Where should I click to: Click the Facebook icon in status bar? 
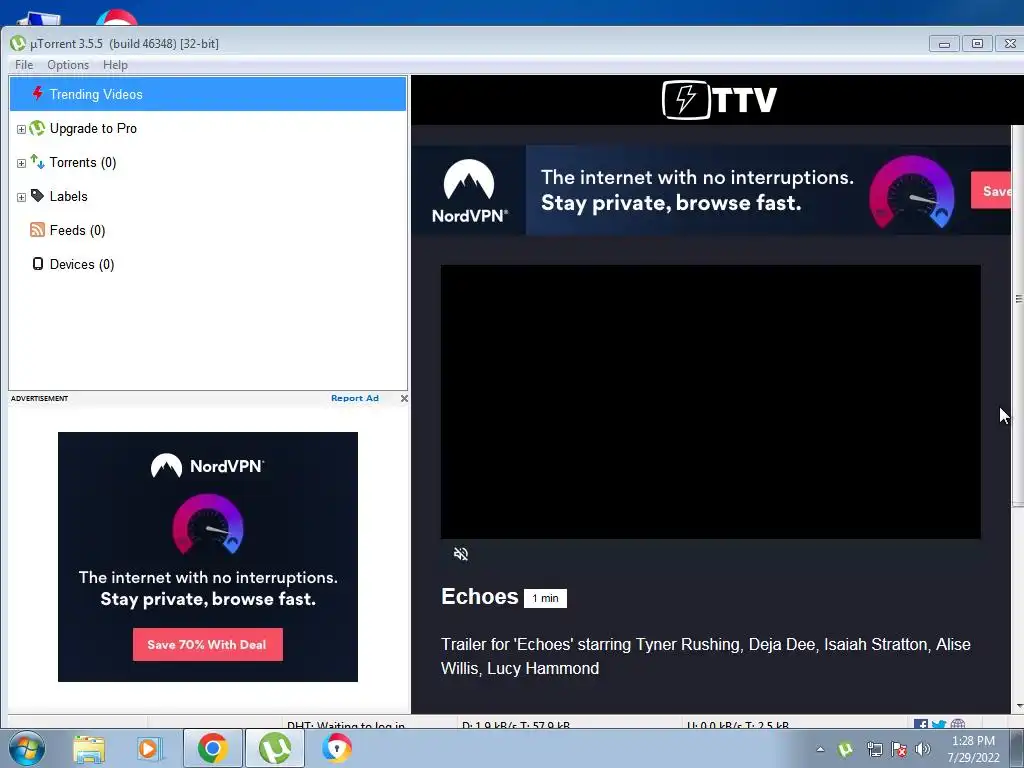(921, 724)
